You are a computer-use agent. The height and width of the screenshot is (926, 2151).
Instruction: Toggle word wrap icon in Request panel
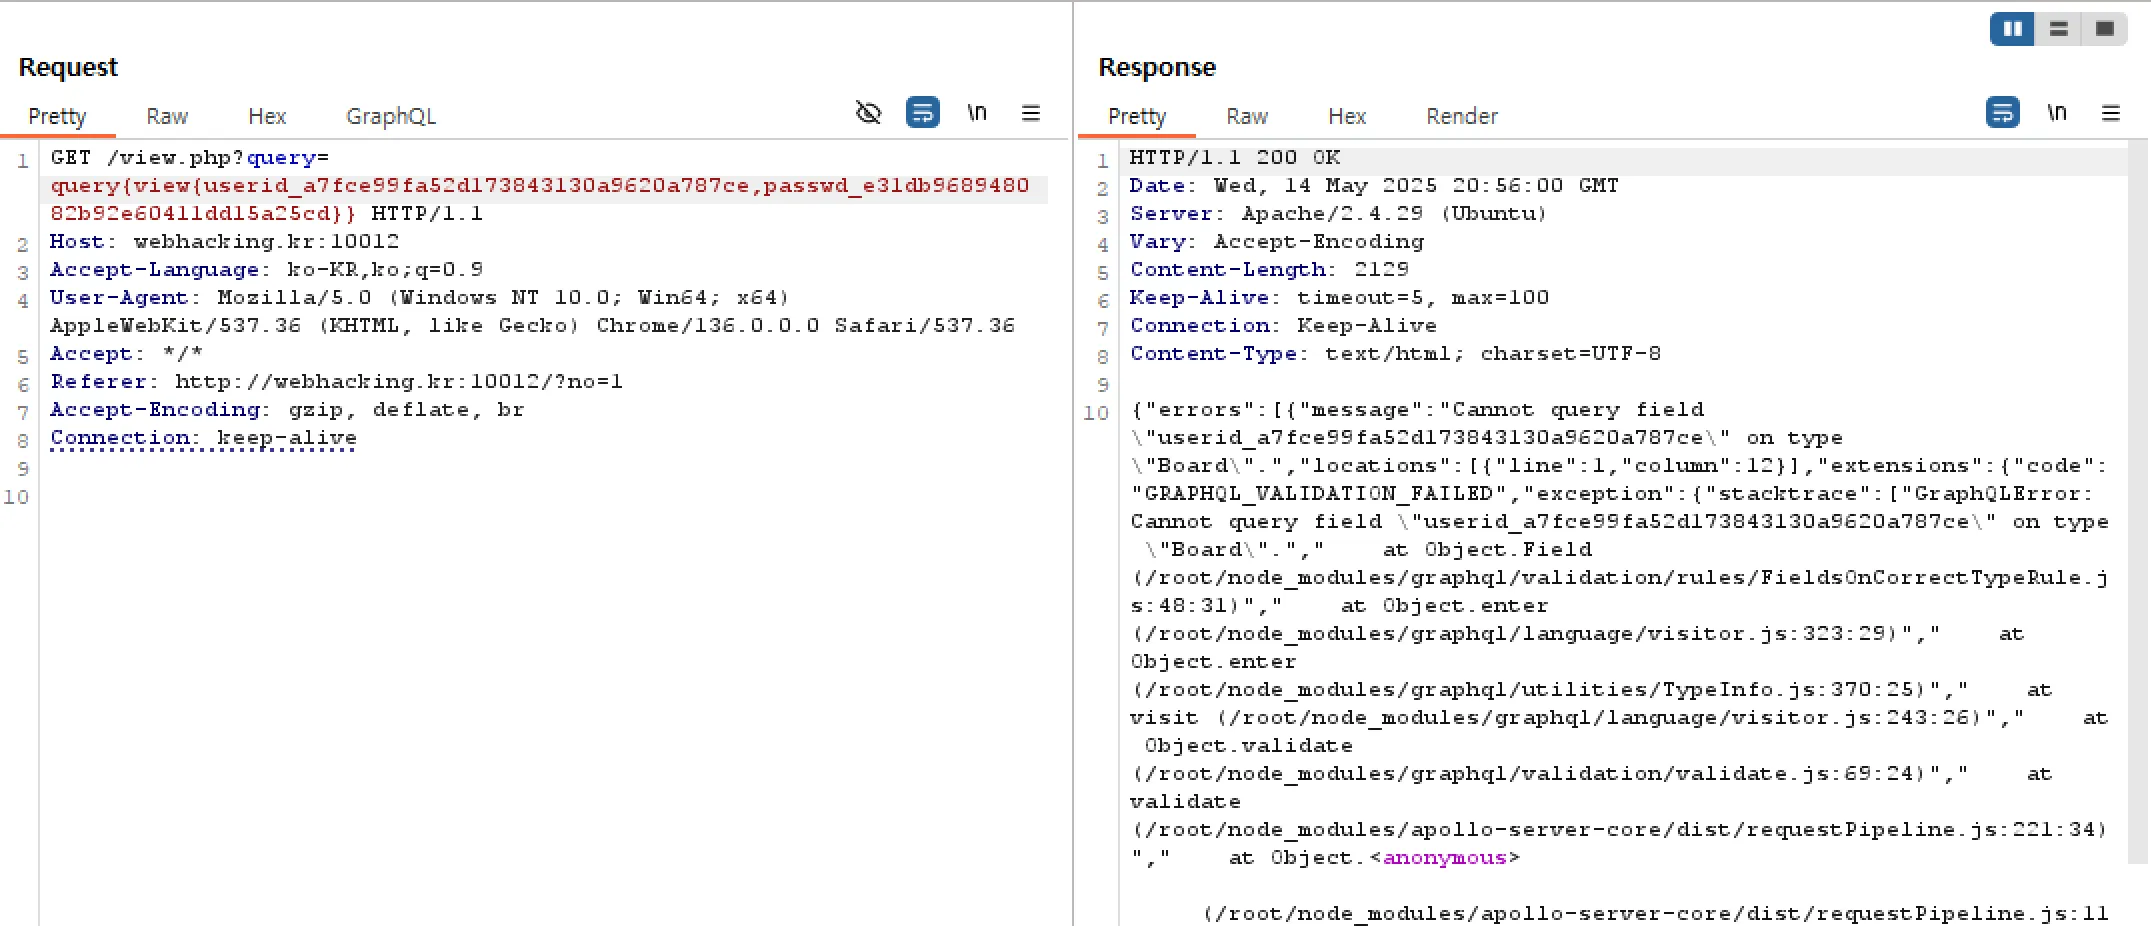pyautogui.click(x=922, y=112)
